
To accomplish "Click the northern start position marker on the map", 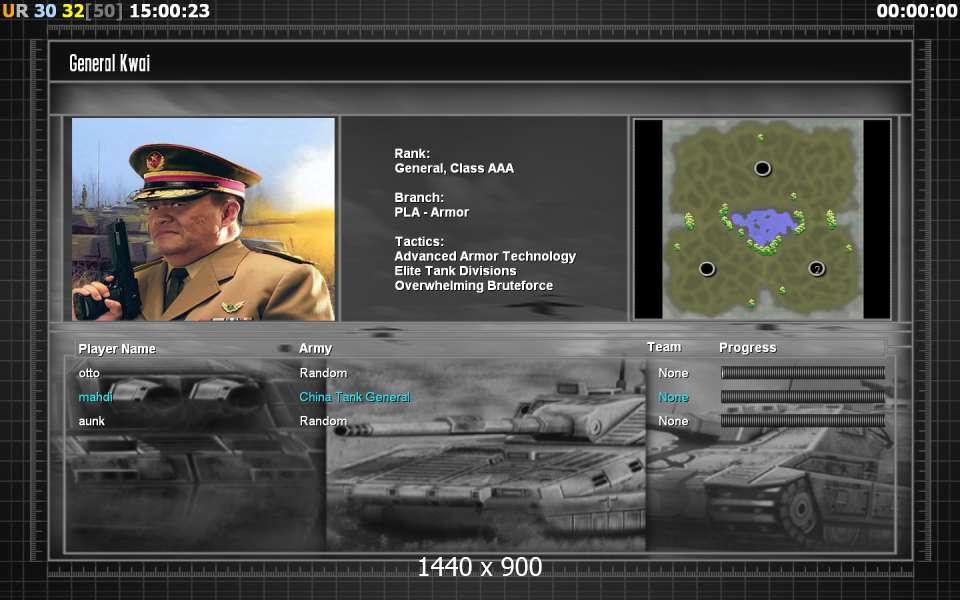I will click(x=762, y=168).
